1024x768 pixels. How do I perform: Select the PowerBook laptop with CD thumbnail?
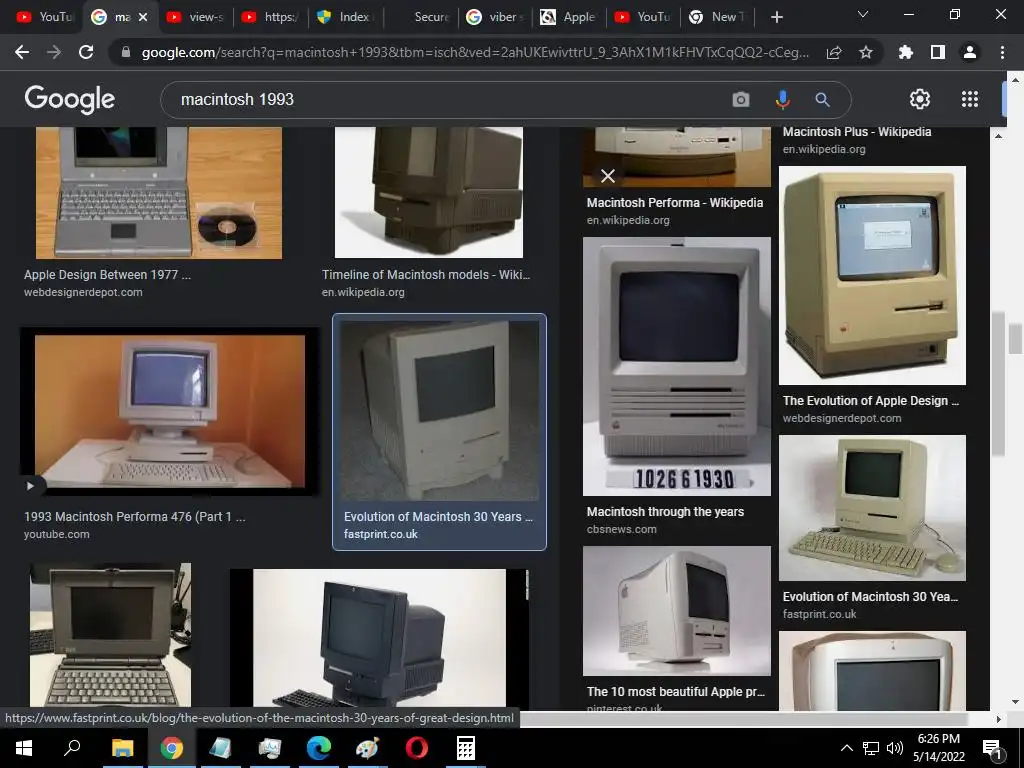pyautogui.click(x=159, y=193)
